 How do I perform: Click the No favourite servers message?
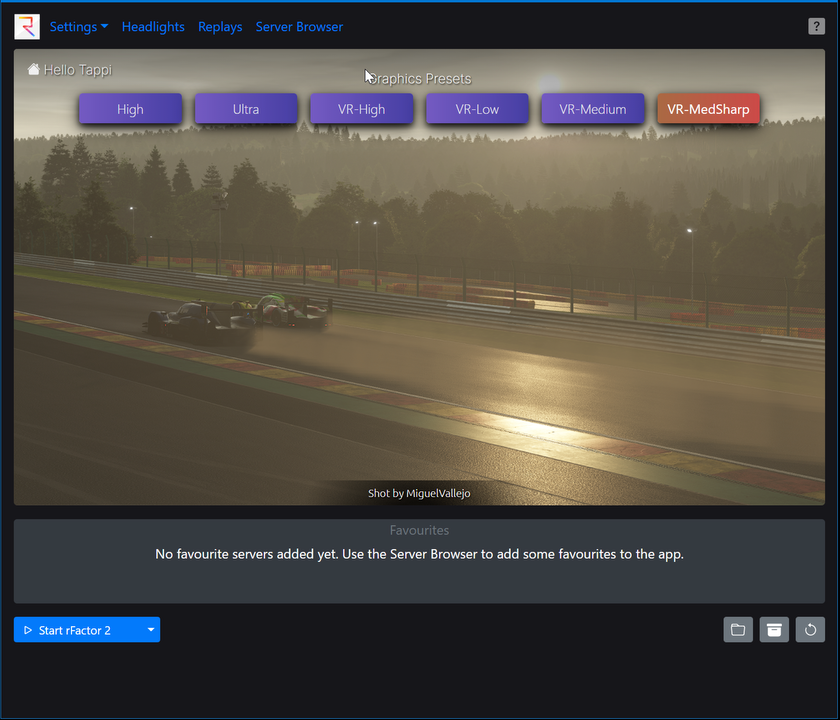(x=419, y=554)
